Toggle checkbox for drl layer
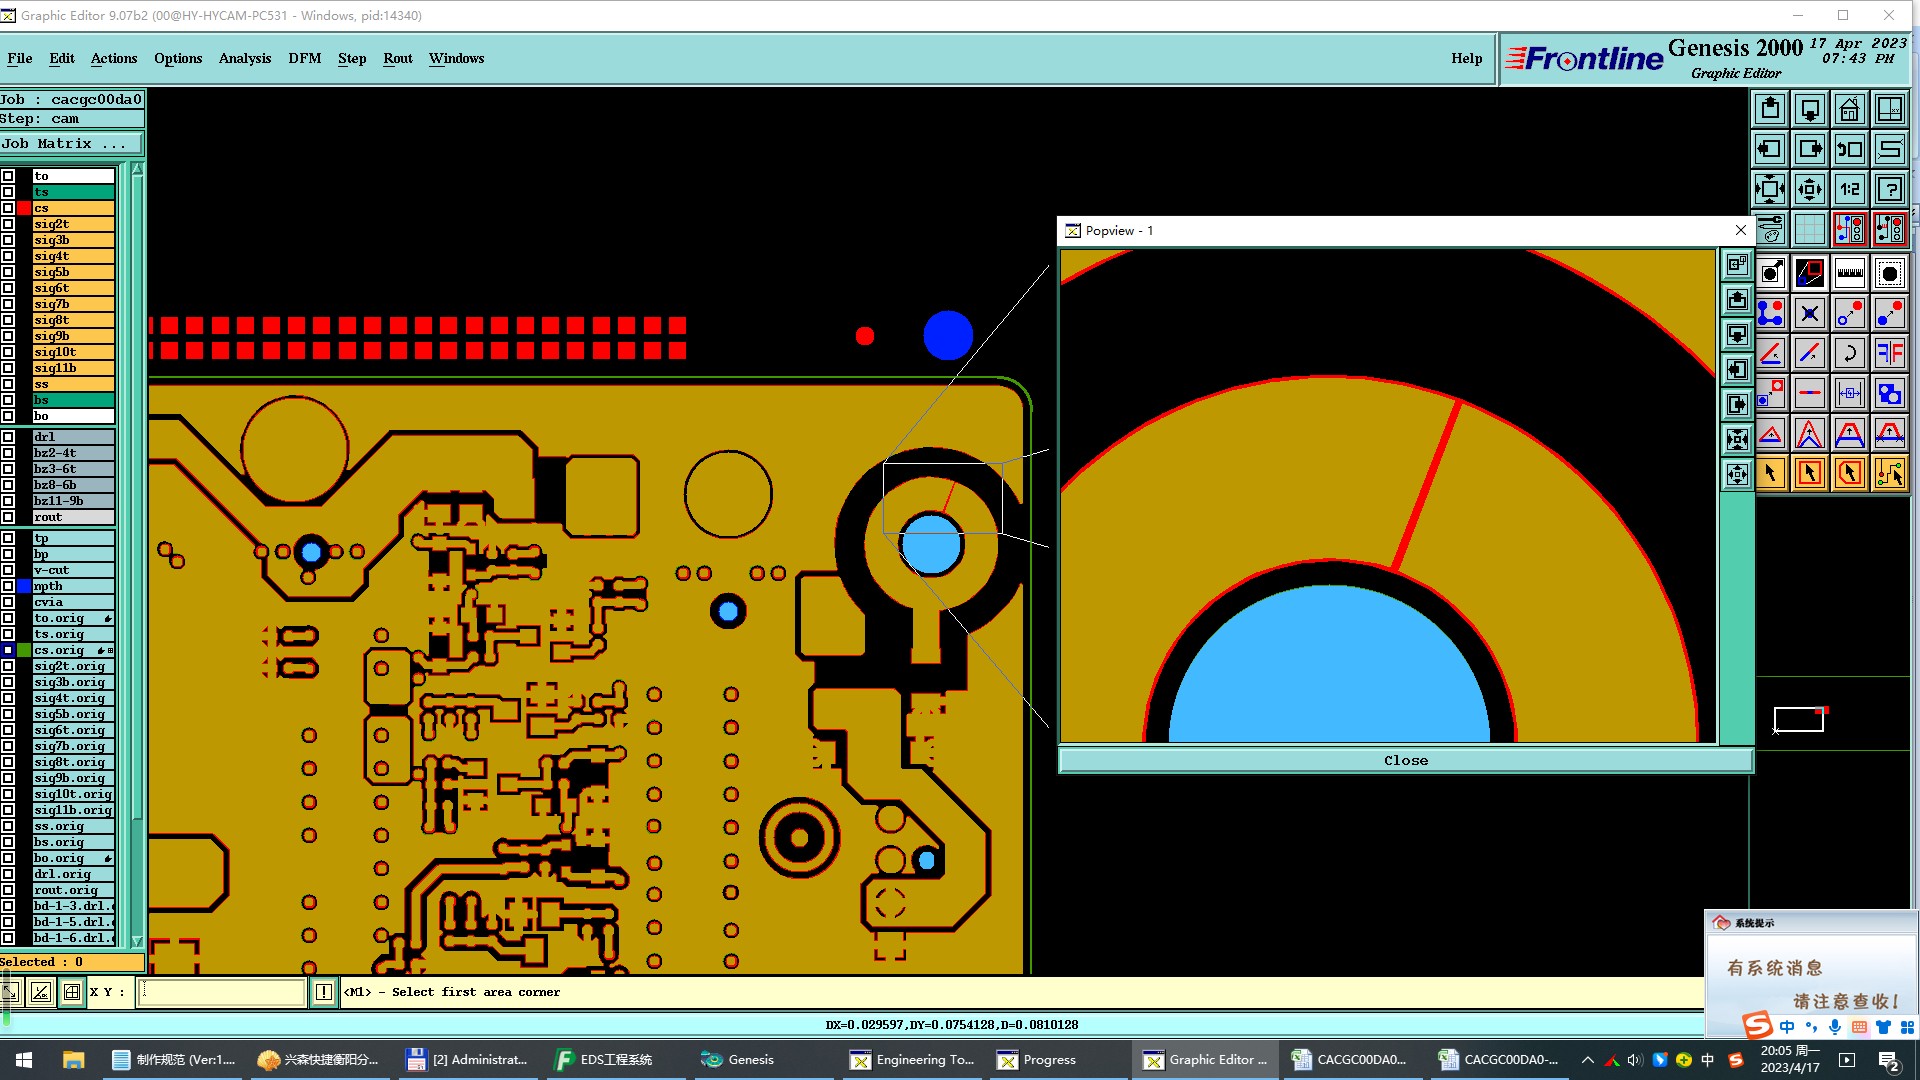Viewport: 1920px width, 1080px height. tap(8, 437)
